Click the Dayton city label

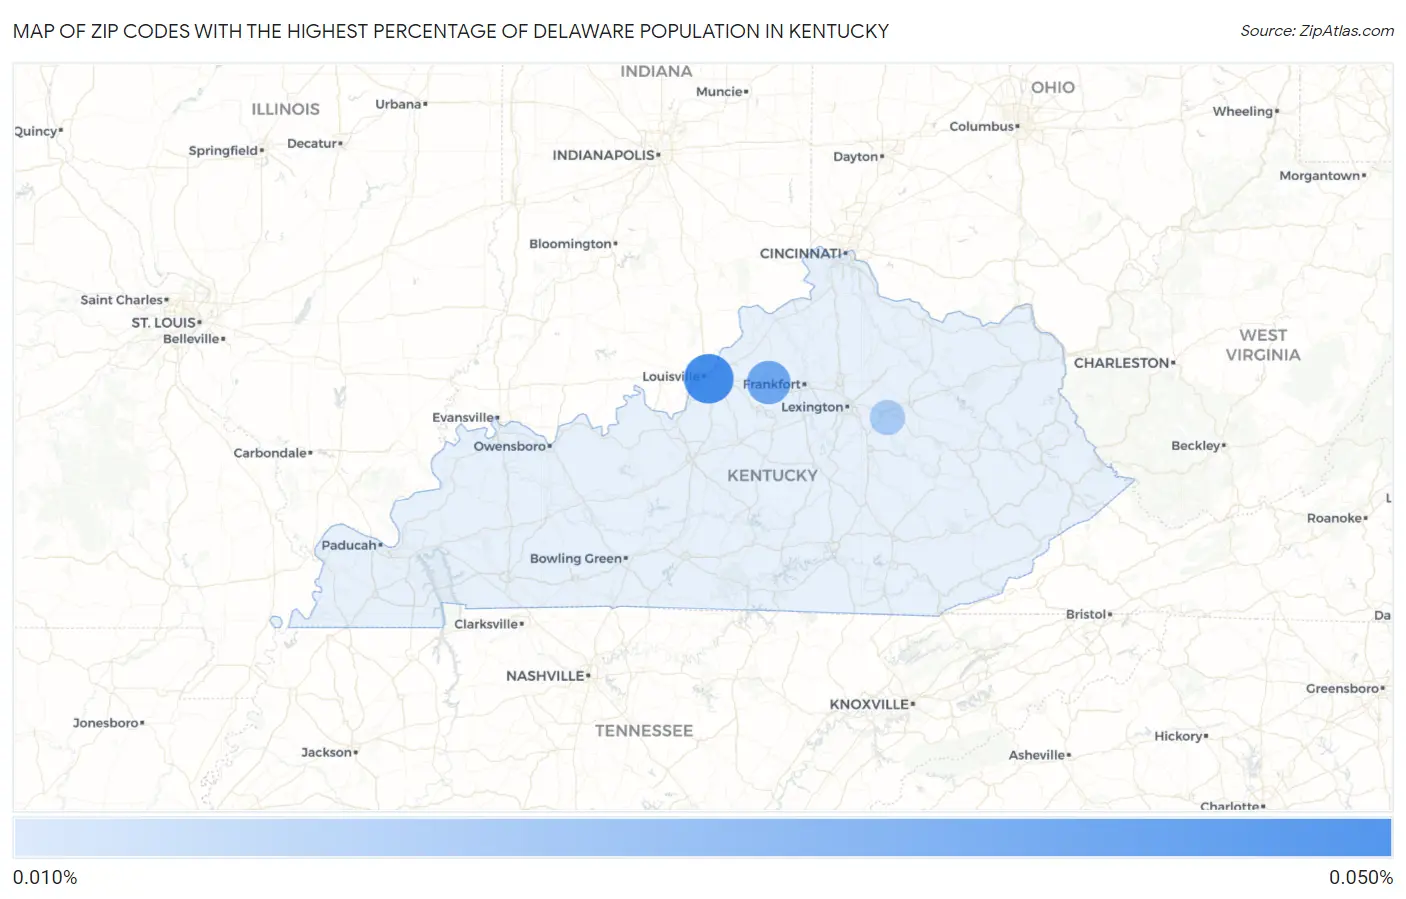(x=855, y=156)
